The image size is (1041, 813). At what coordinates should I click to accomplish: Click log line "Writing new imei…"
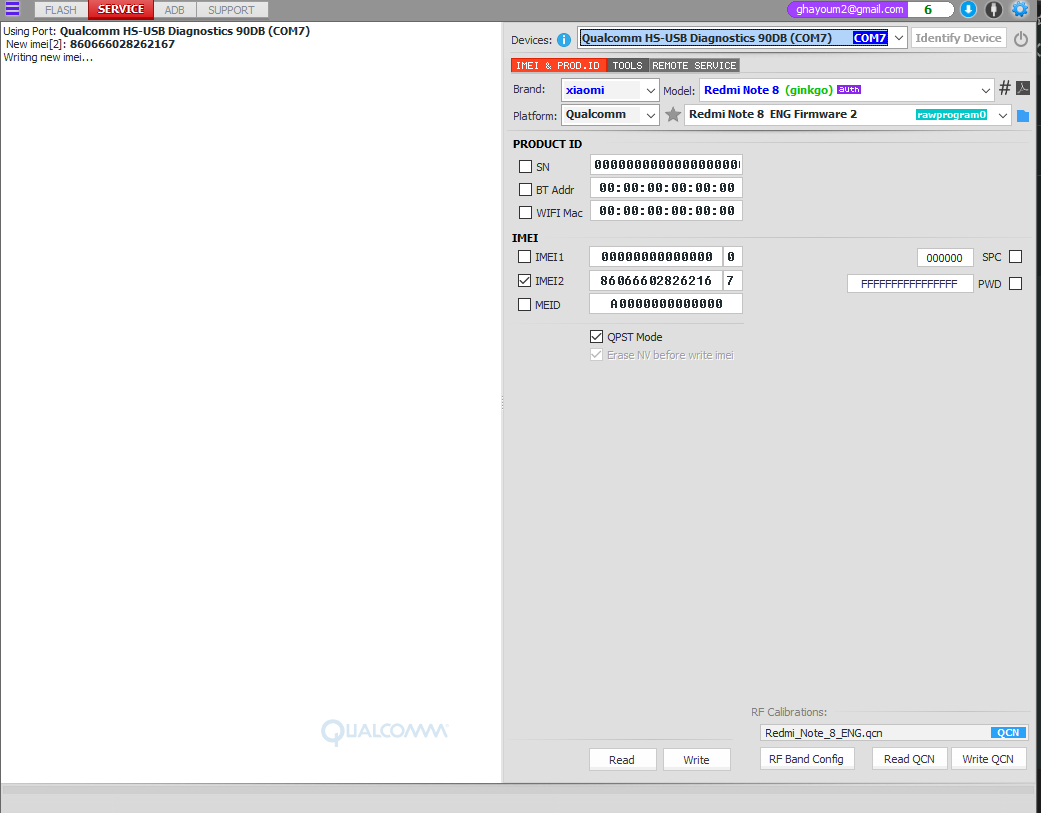point(48,57)
